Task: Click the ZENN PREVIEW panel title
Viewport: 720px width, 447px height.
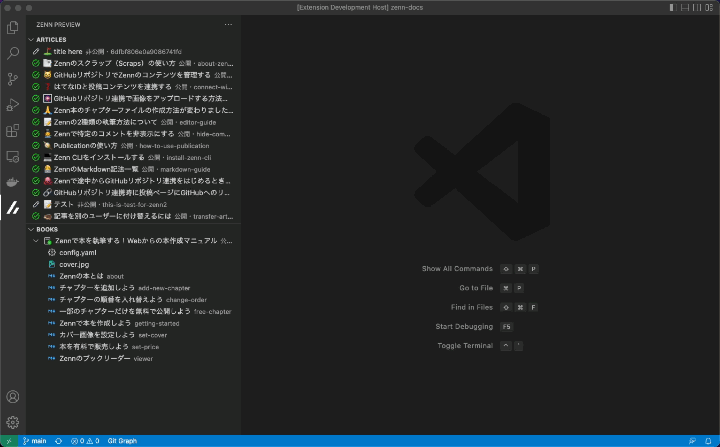Action: (58, 25)
